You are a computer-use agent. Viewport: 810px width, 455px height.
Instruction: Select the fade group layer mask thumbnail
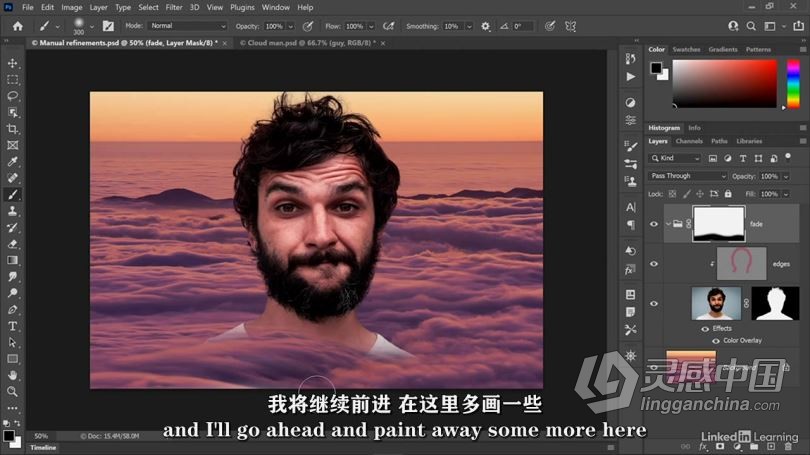(719, 224)
